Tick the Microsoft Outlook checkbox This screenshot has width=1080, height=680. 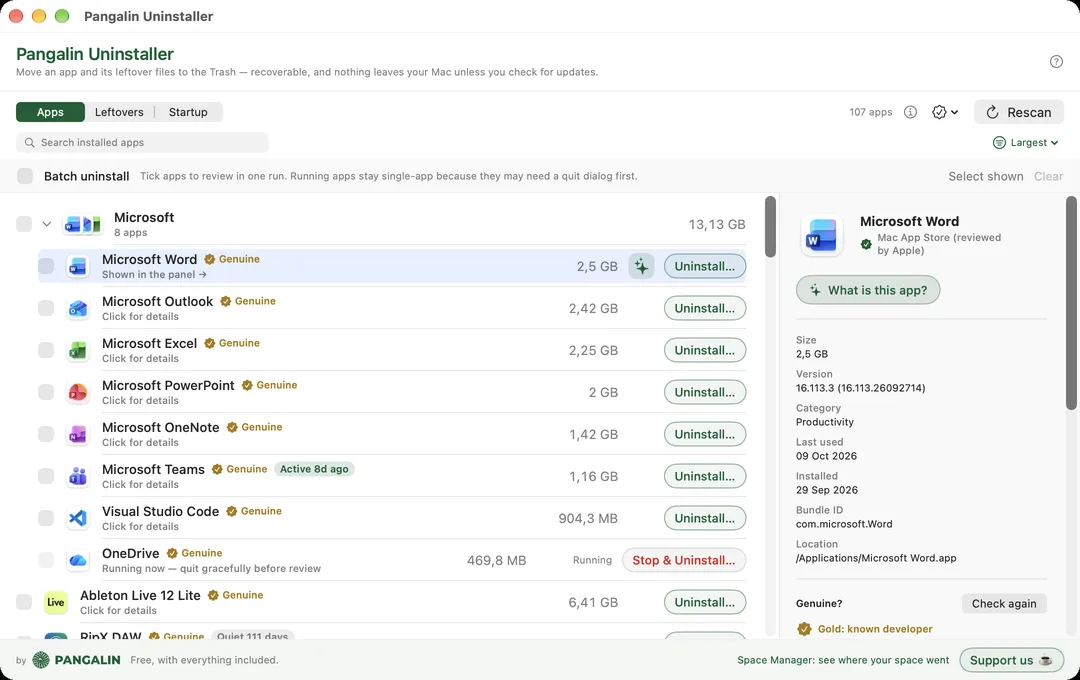[46, 308]
